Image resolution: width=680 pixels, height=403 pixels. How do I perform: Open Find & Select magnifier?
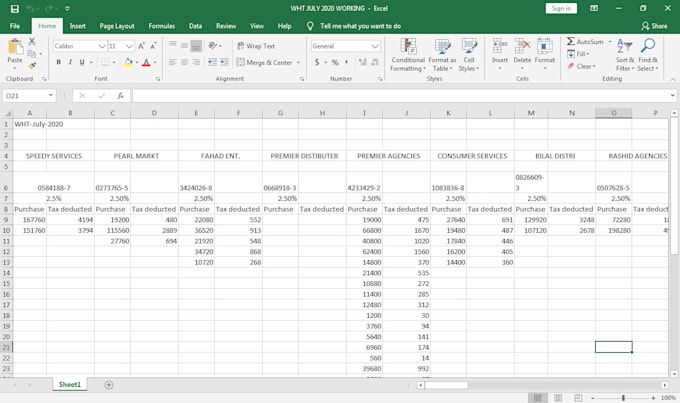click(648, 55)
